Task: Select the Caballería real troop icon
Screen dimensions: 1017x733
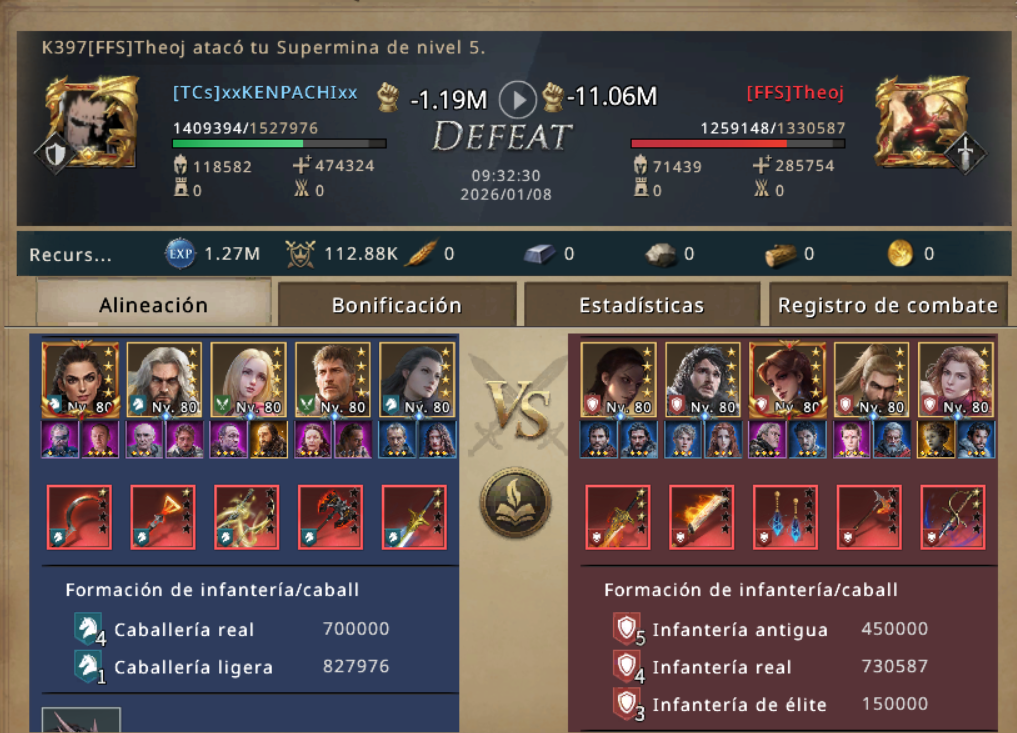Action: coord(89,629)
